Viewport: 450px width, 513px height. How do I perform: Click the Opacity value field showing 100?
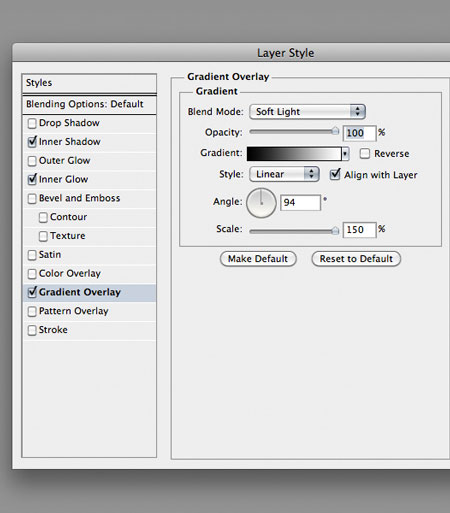point(359,133)
